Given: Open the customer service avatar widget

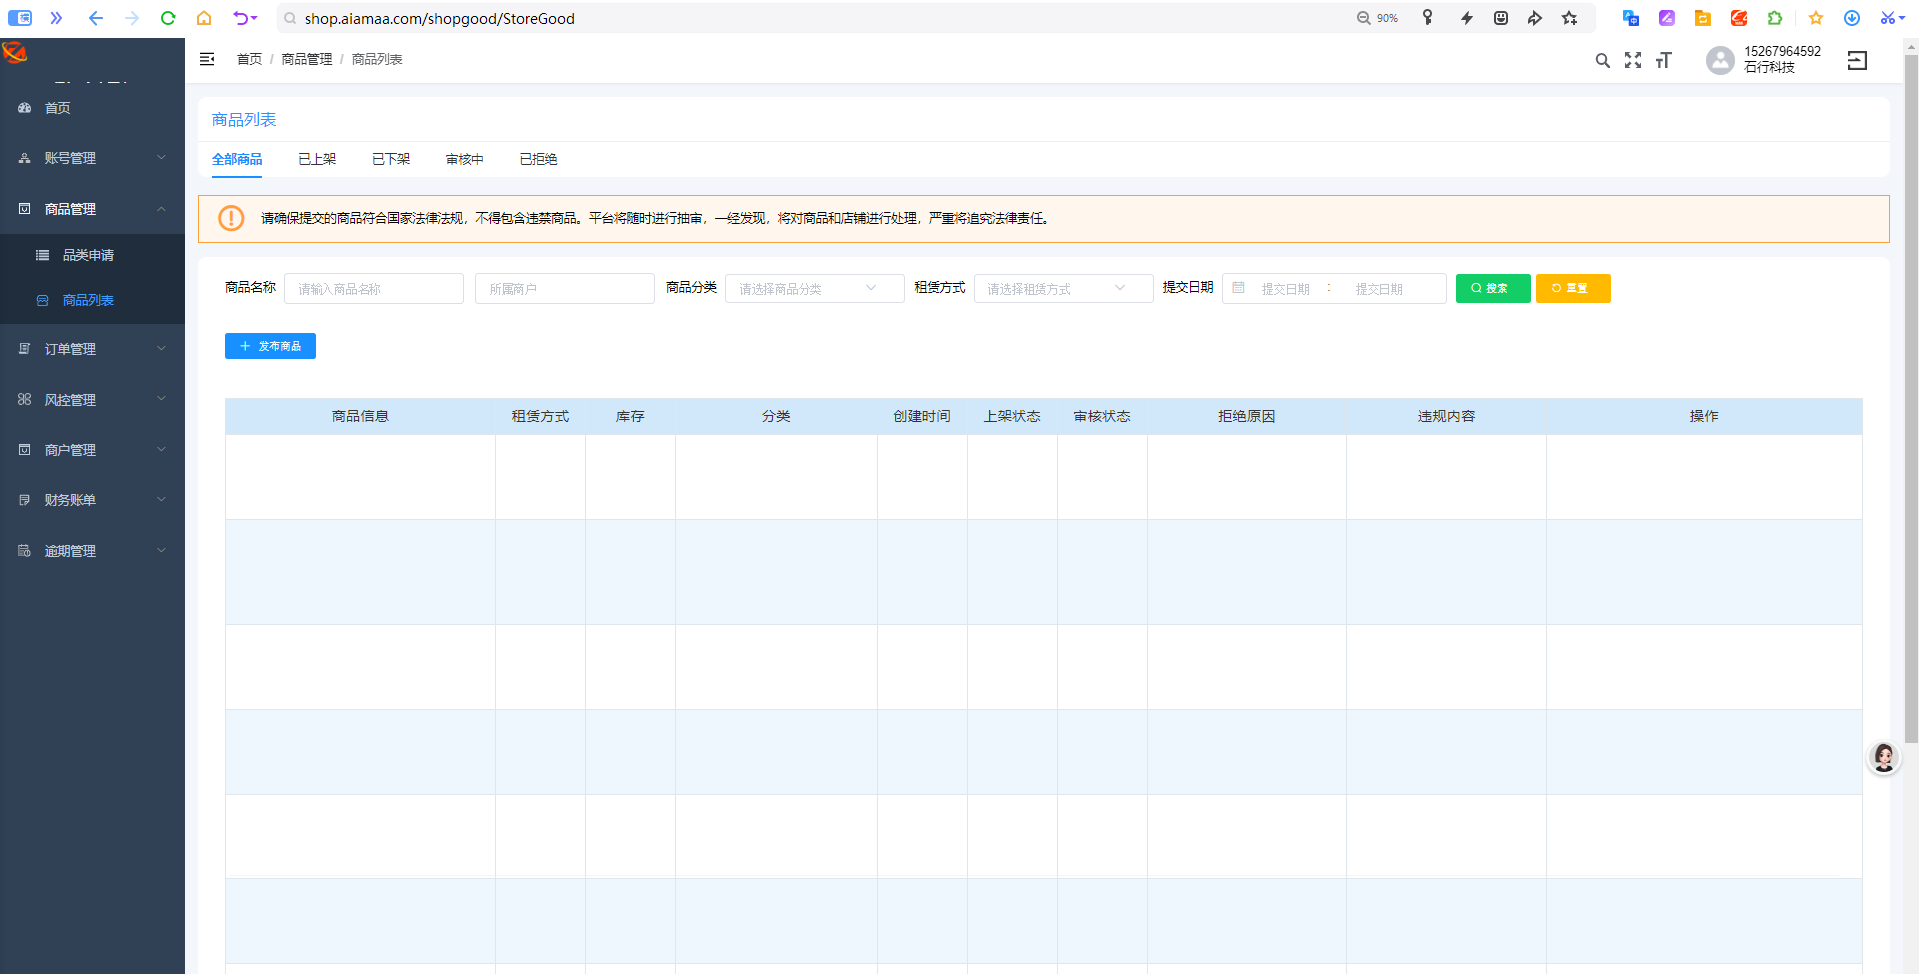Looking at the screenshot, I should point(1884,758).
